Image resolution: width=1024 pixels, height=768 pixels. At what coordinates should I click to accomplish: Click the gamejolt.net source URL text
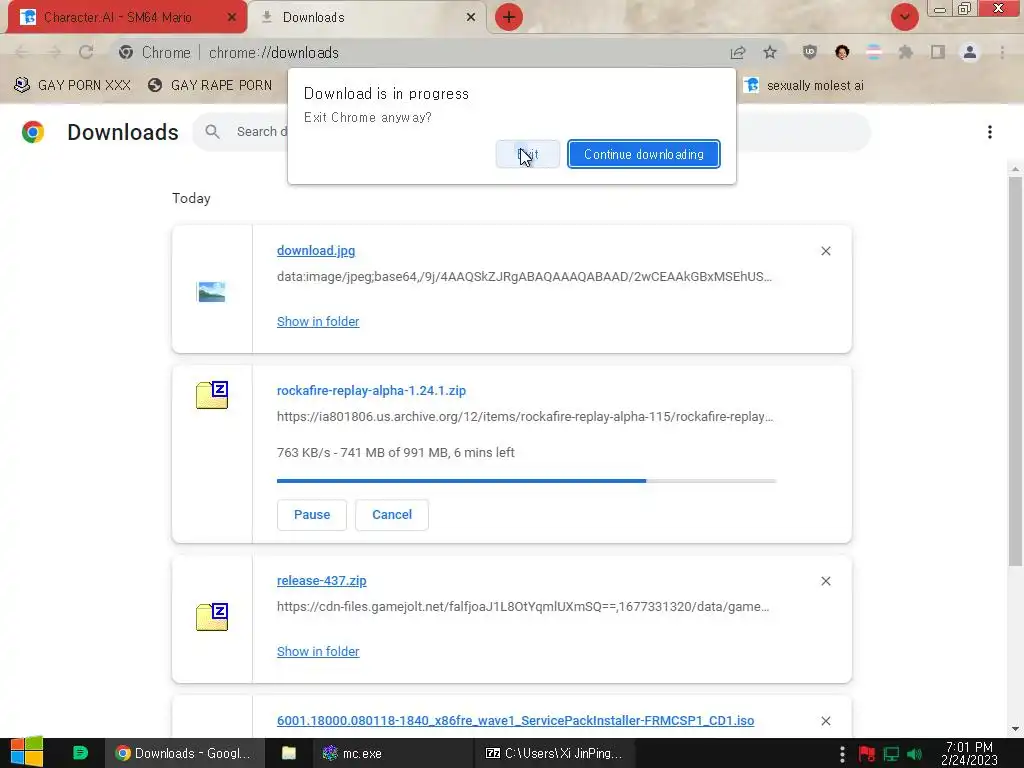(523, 607)
